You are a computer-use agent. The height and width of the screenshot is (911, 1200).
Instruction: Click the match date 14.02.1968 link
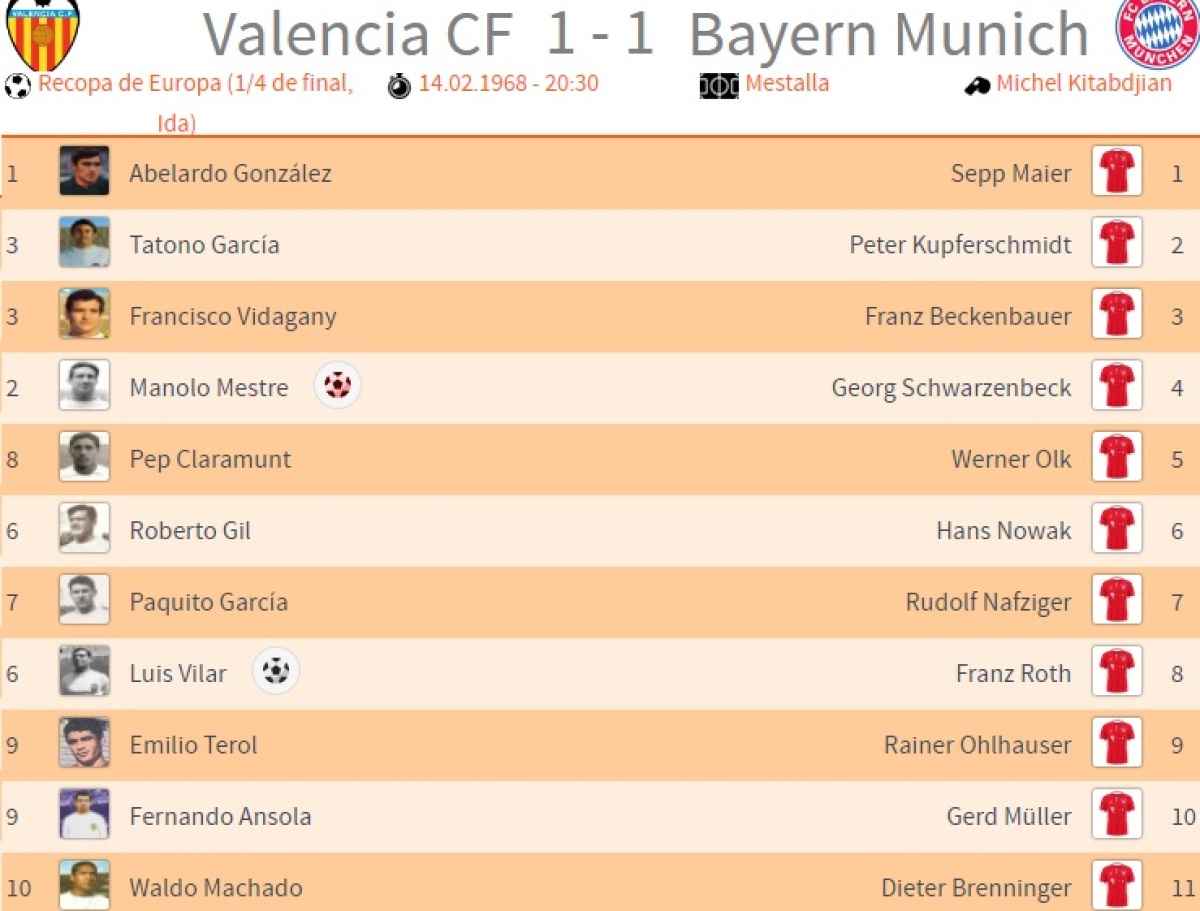tap(508, 83)
